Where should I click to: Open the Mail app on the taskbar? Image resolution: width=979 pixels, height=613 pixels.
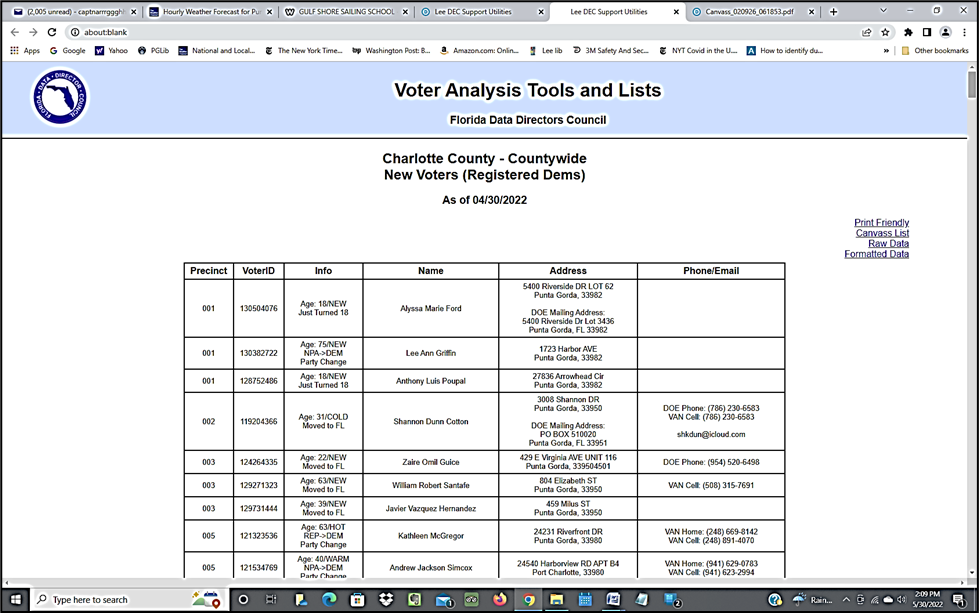tap(444, 601)
